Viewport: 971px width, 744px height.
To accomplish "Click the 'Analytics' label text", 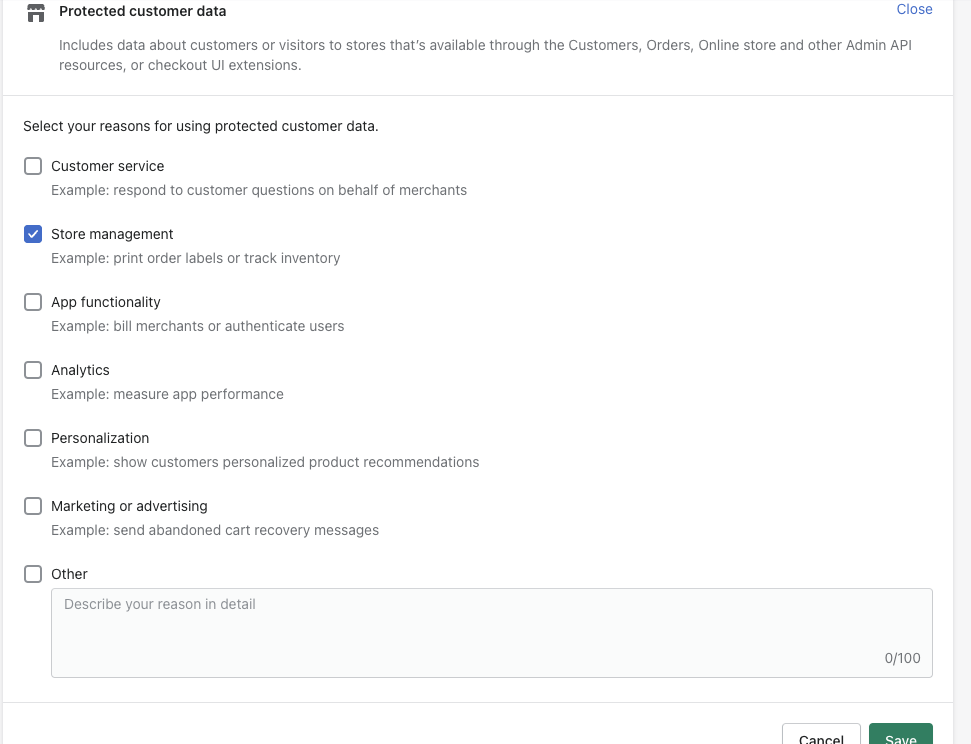I will point(80,370).
